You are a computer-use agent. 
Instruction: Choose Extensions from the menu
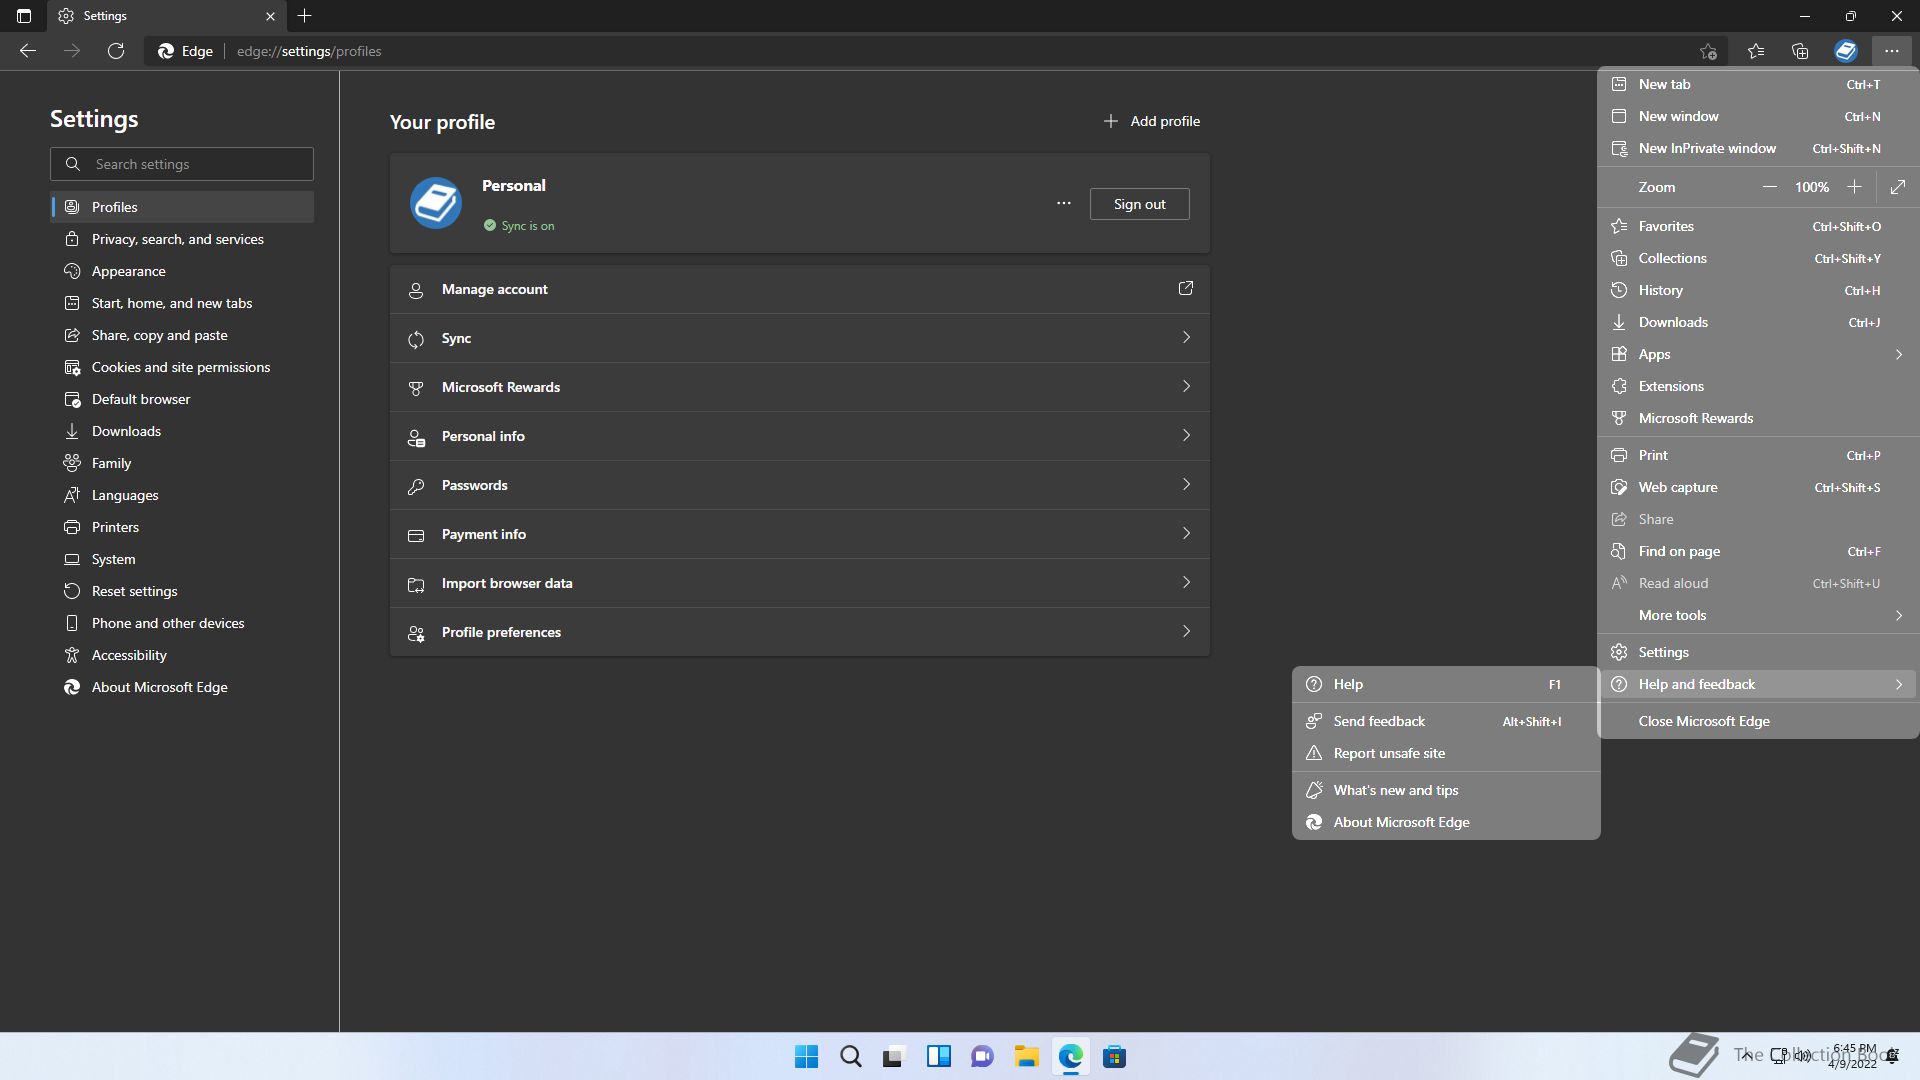click(1758, 386)
